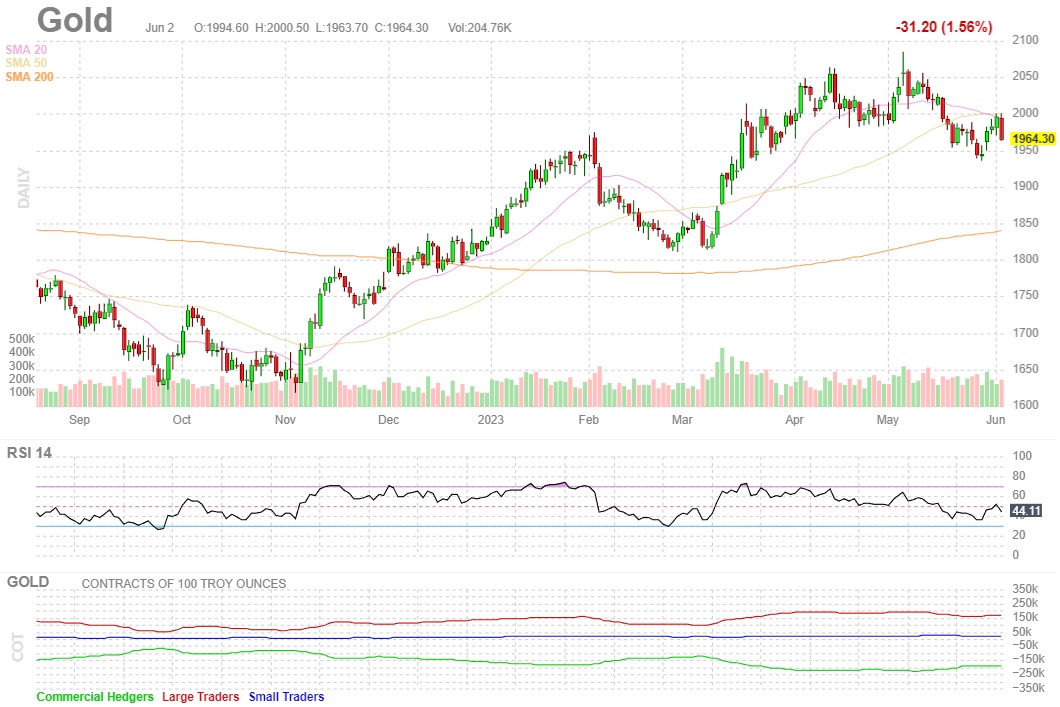Select the close price C:1964.30 in header
1060x707 pixels.
(402, 28)
